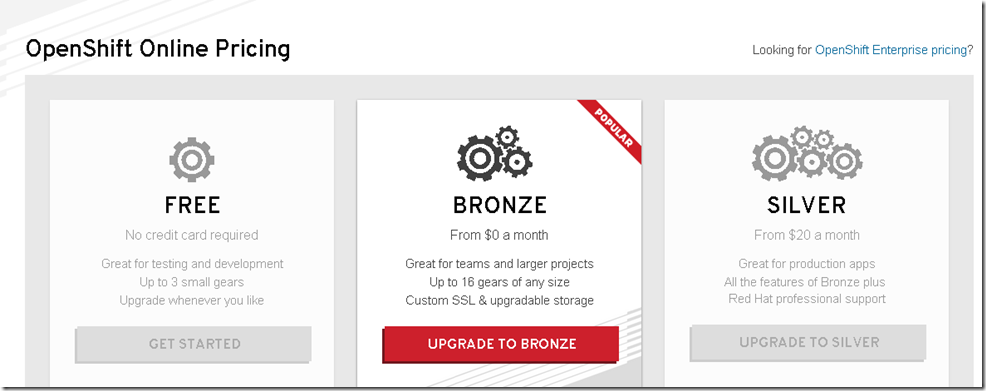Click 'Up to 3 small gears' line
Viewport: 986px width, 391px height.
(x=192, y=282)
